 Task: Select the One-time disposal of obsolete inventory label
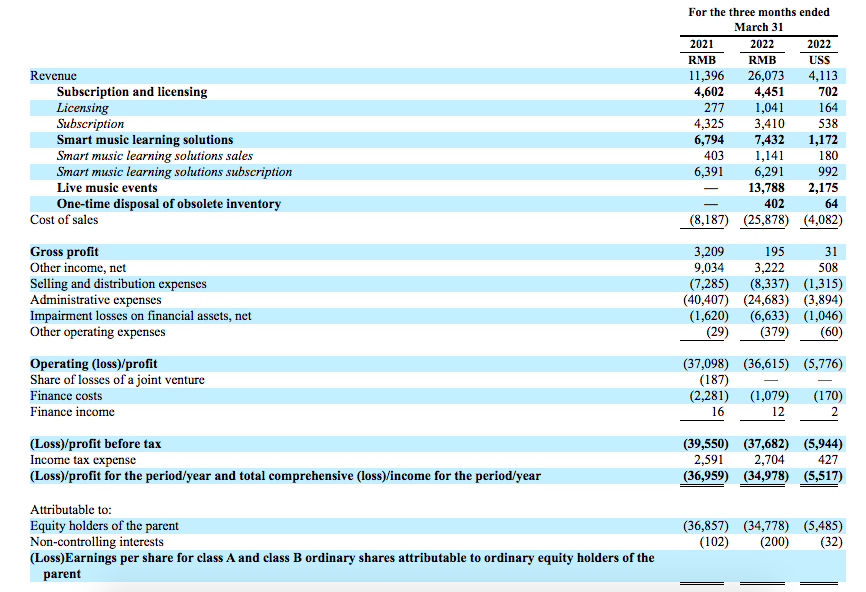[168, 204]
